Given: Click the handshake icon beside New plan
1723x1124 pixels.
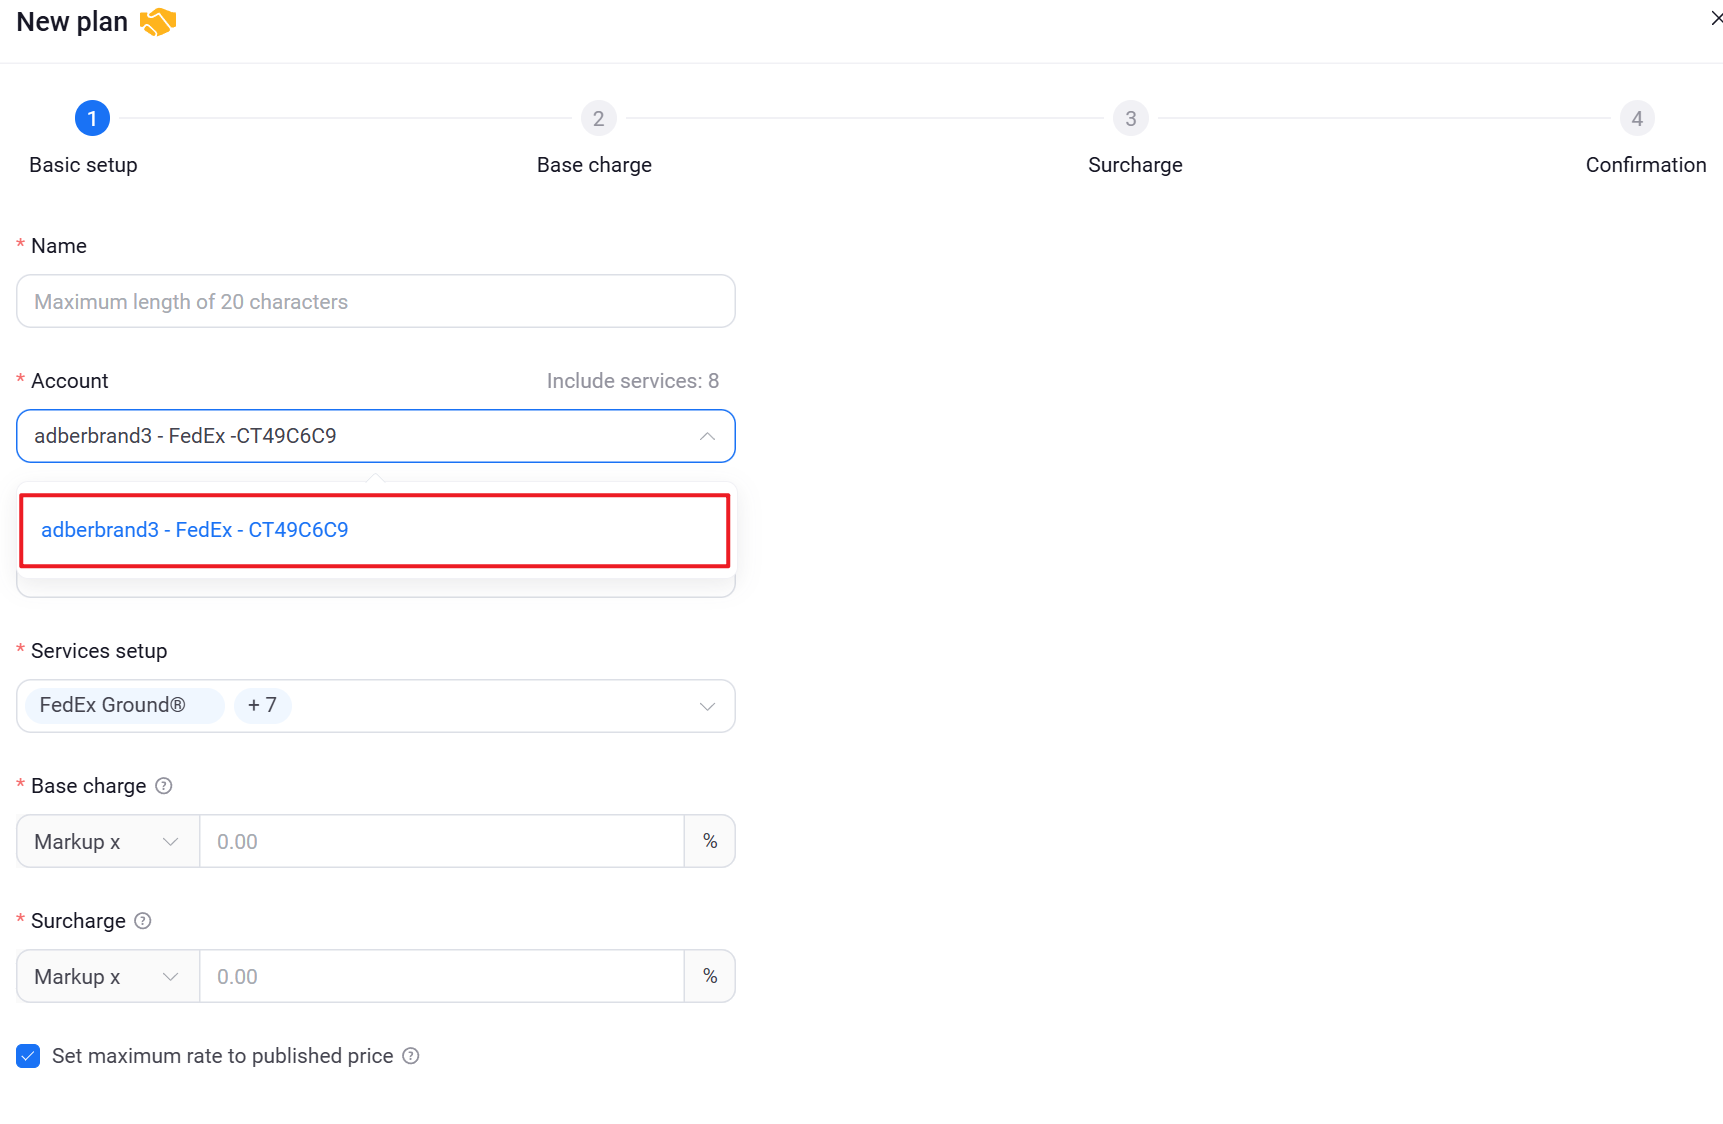Looking at the screenshot, I should [x=158, y=22].
